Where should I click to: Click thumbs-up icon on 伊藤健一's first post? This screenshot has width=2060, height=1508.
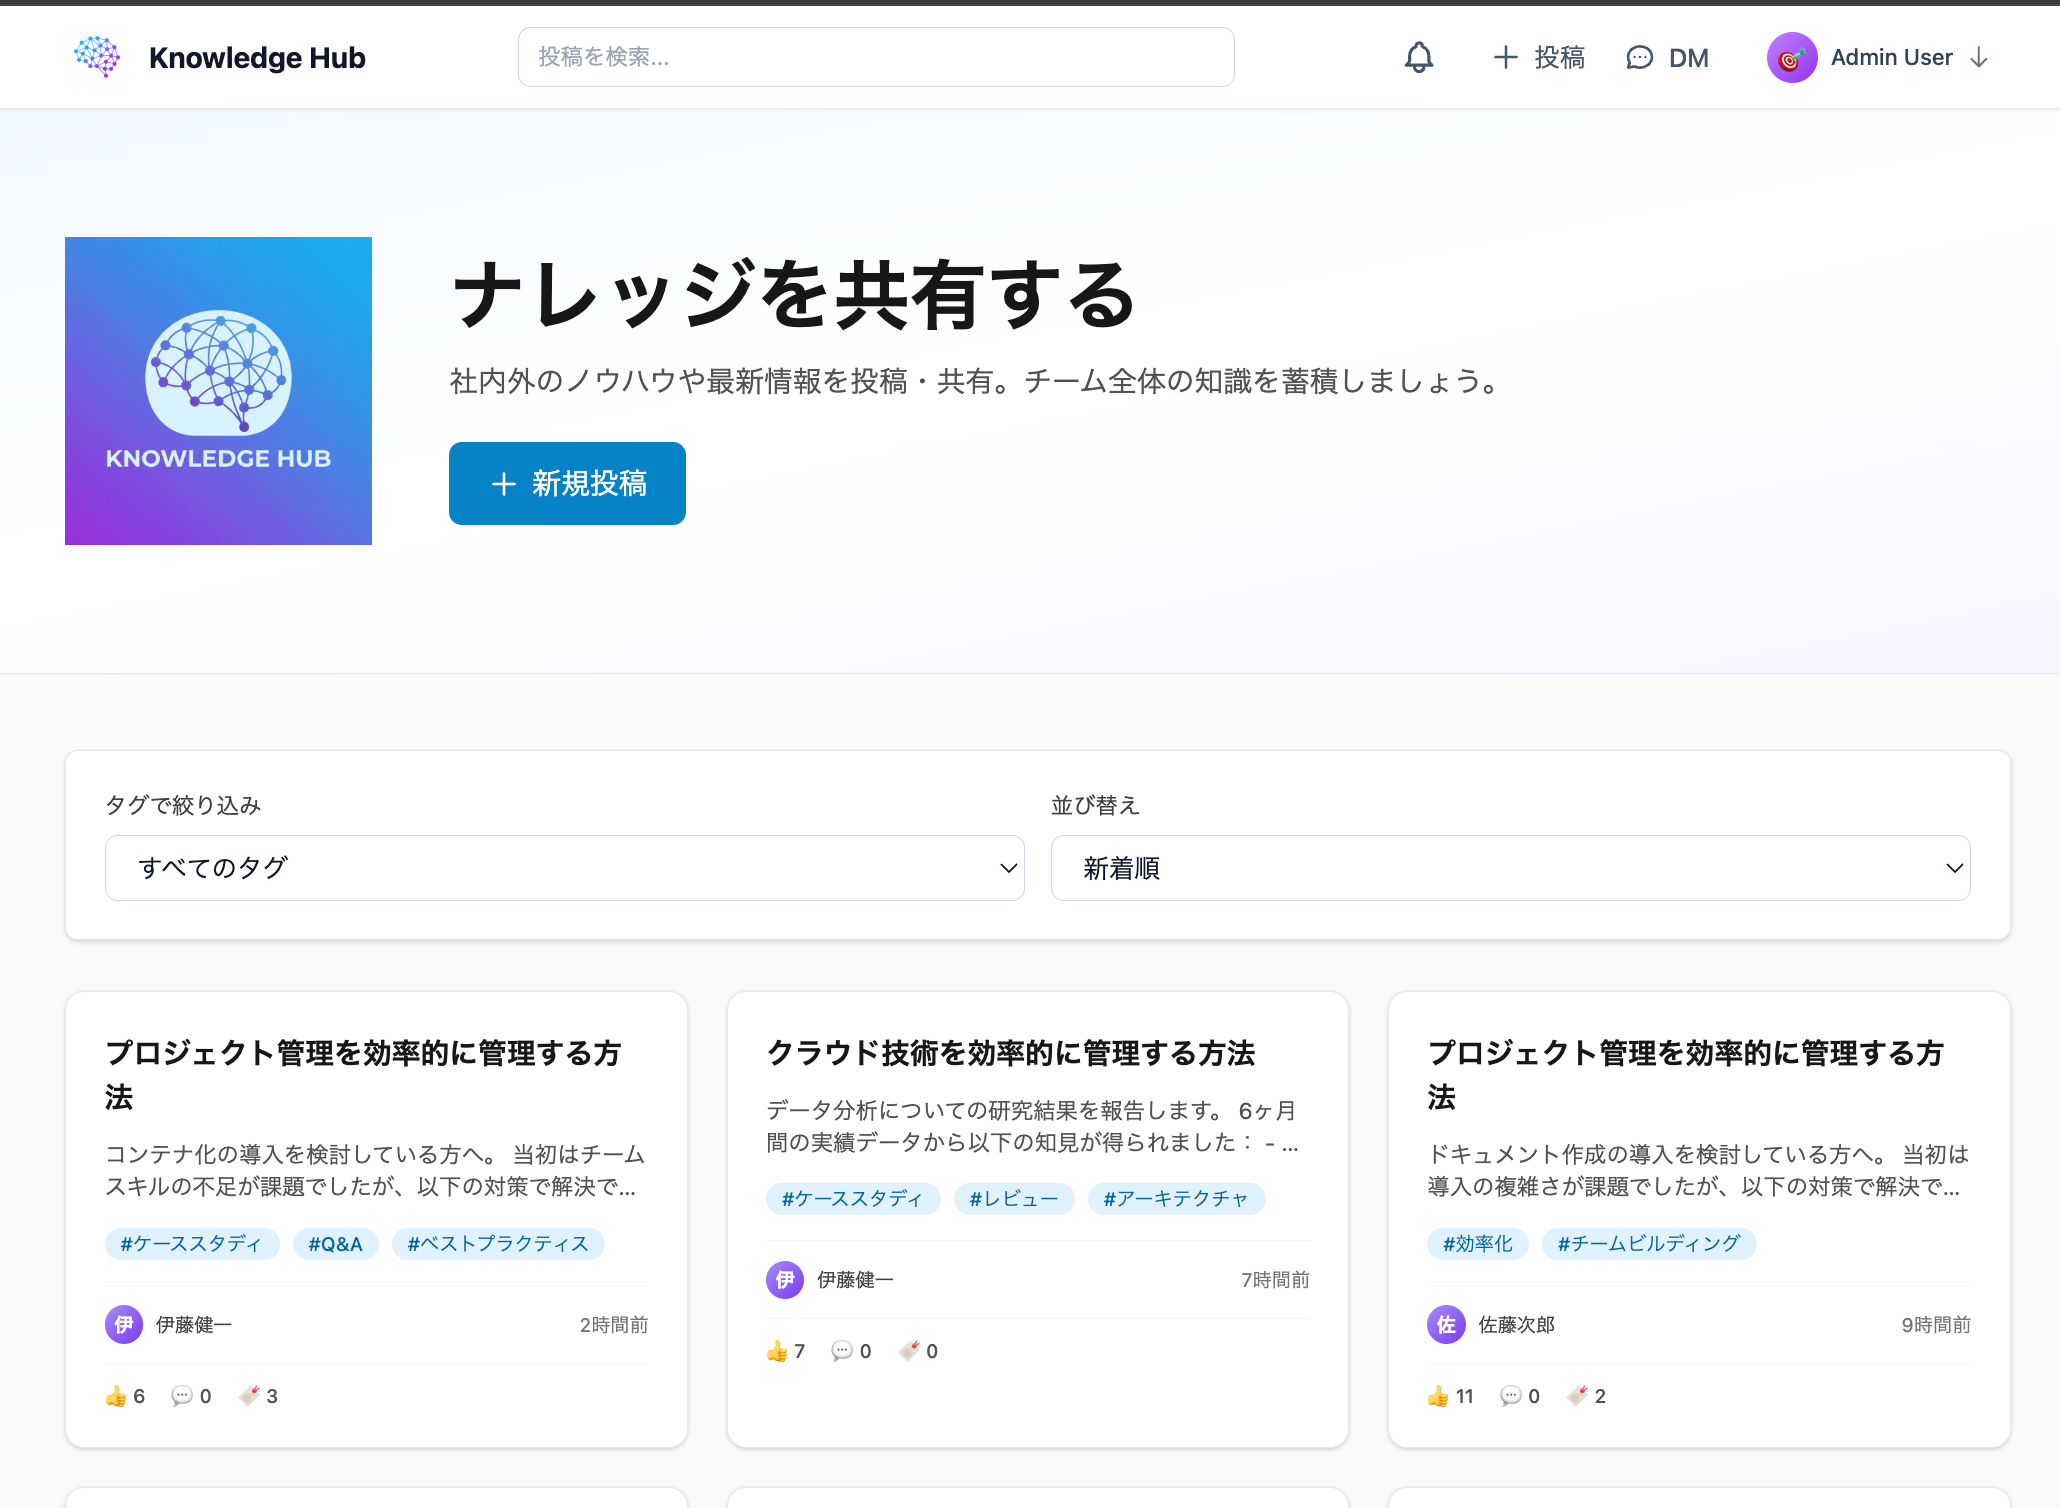click(116, 1396)
